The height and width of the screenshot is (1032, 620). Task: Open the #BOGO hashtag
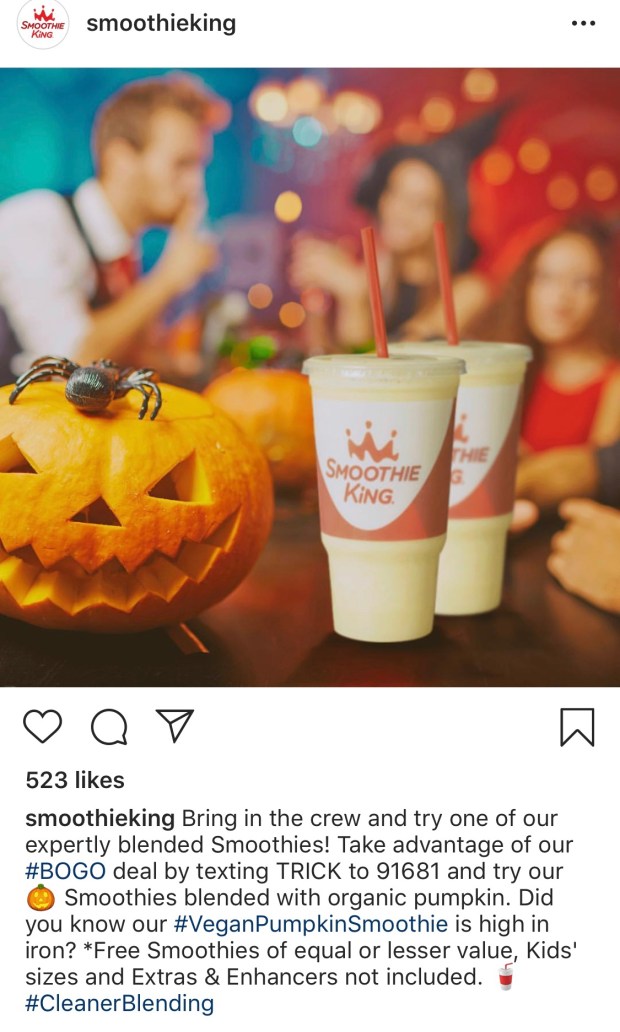[65, 871]
